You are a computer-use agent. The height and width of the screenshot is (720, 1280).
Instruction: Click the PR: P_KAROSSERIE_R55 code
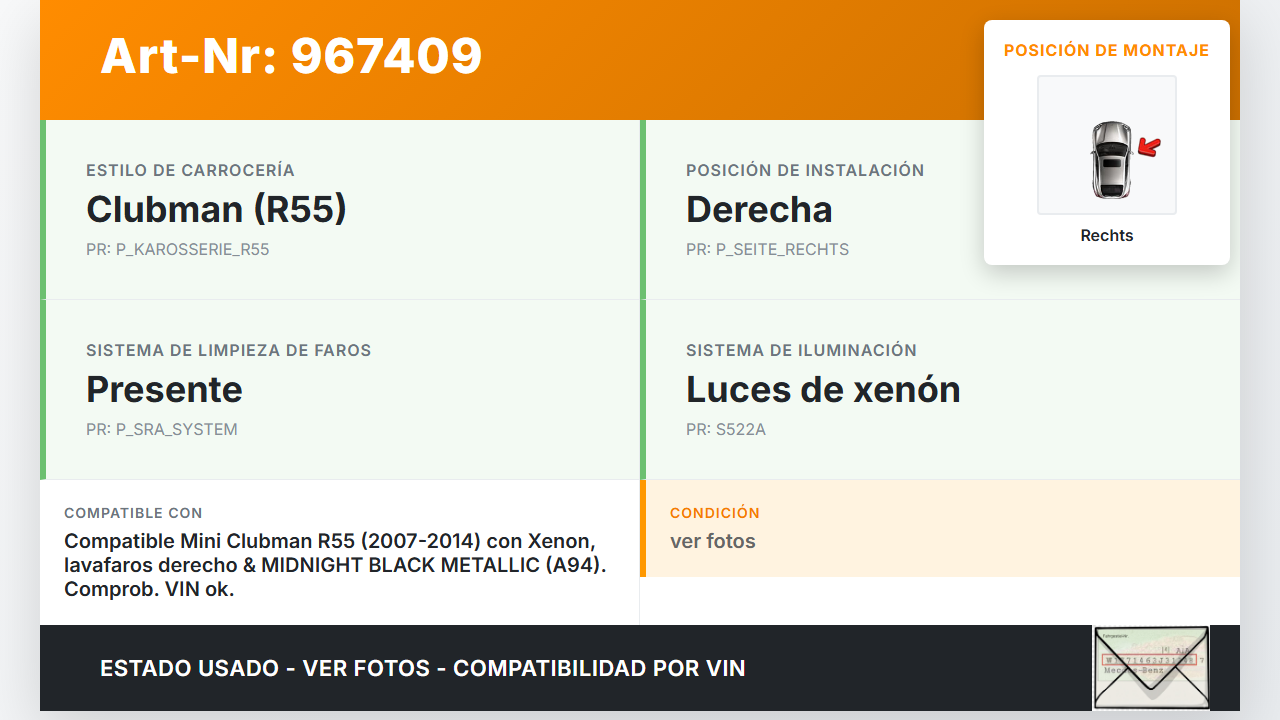pos(178,250)
